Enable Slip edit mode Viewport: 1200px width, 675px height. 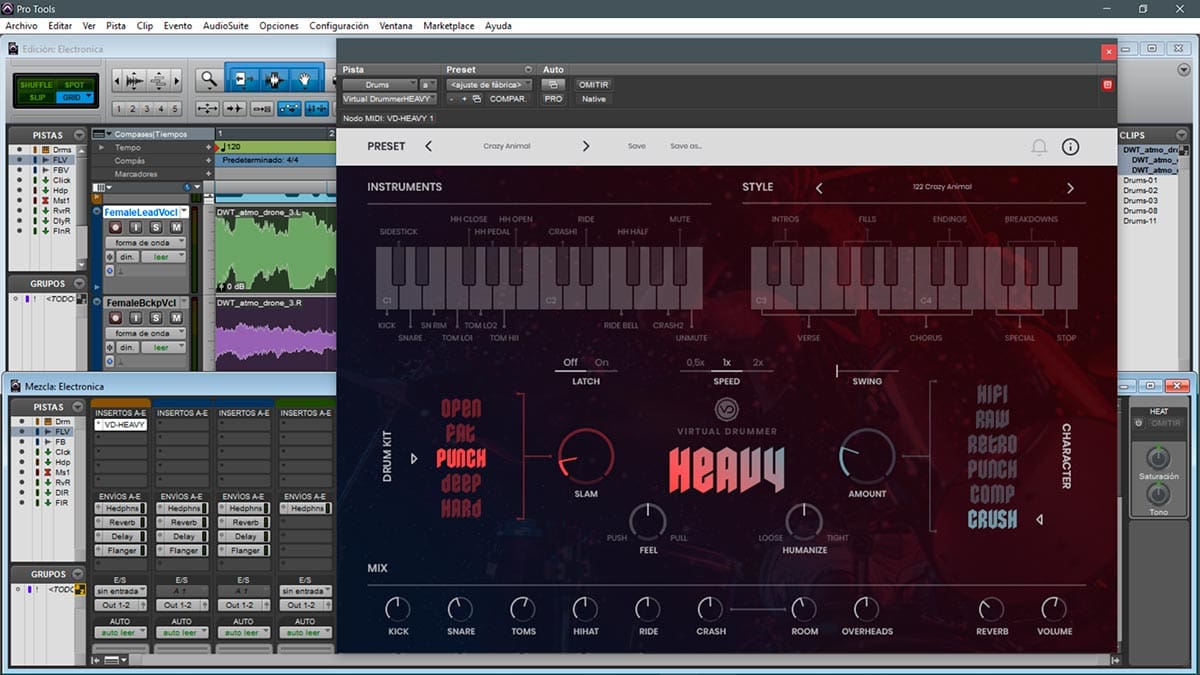(37, 97)
